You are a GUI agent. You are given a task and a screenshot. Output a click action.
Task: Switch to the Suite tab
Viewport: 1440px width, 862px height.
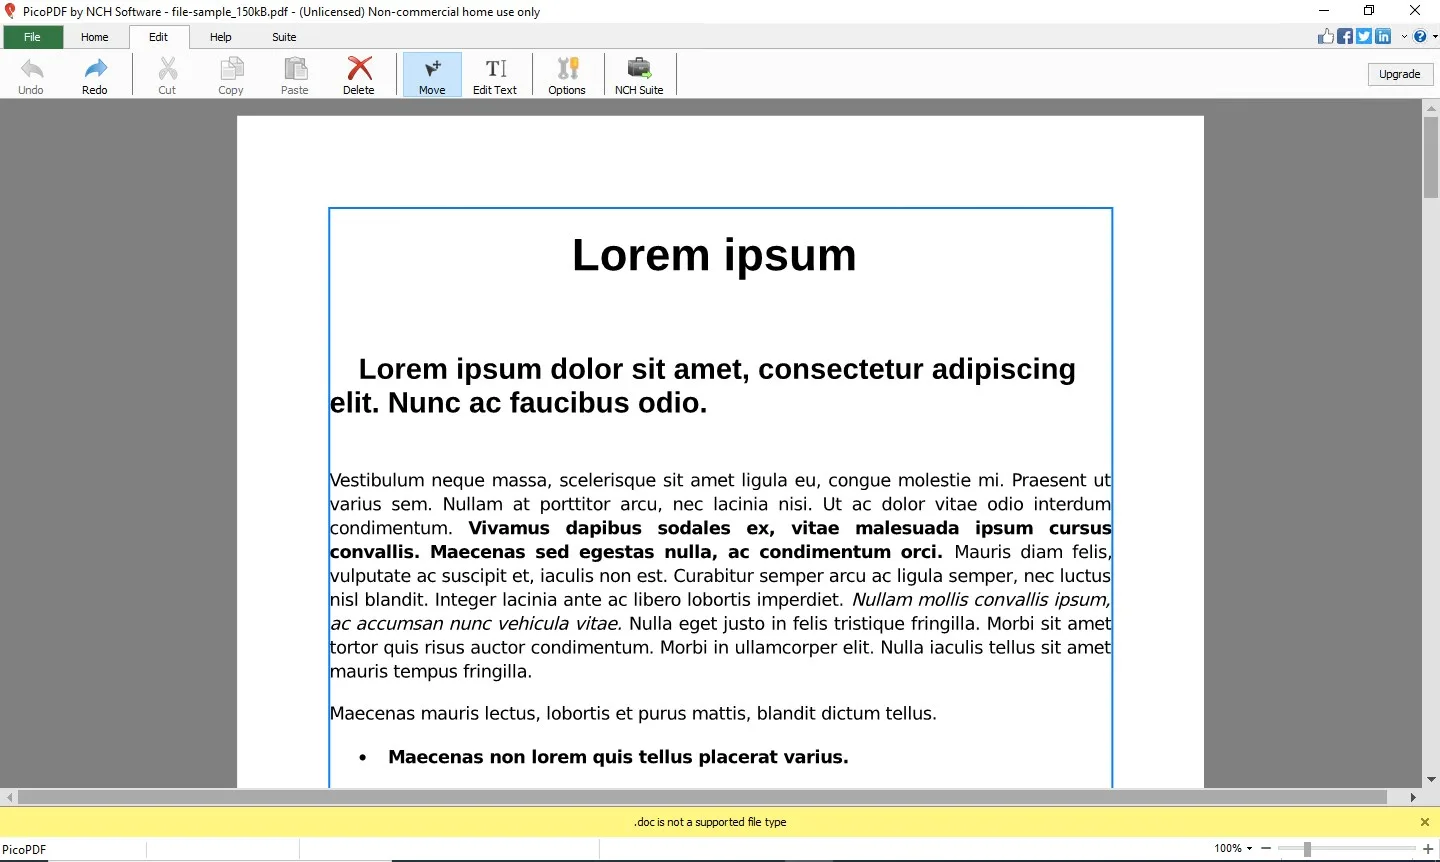point(285,37)
